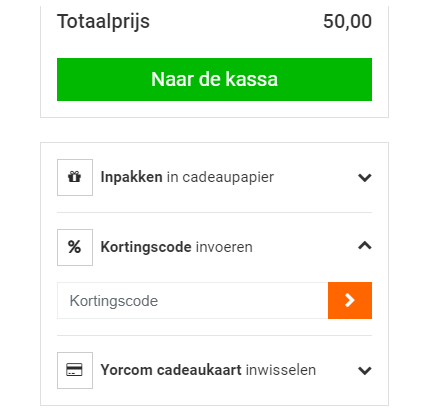This screenshot has height=420, width=430.
Task: Click the Totaalprijs label
Action: pyautogui.click(x=103, y=22)
